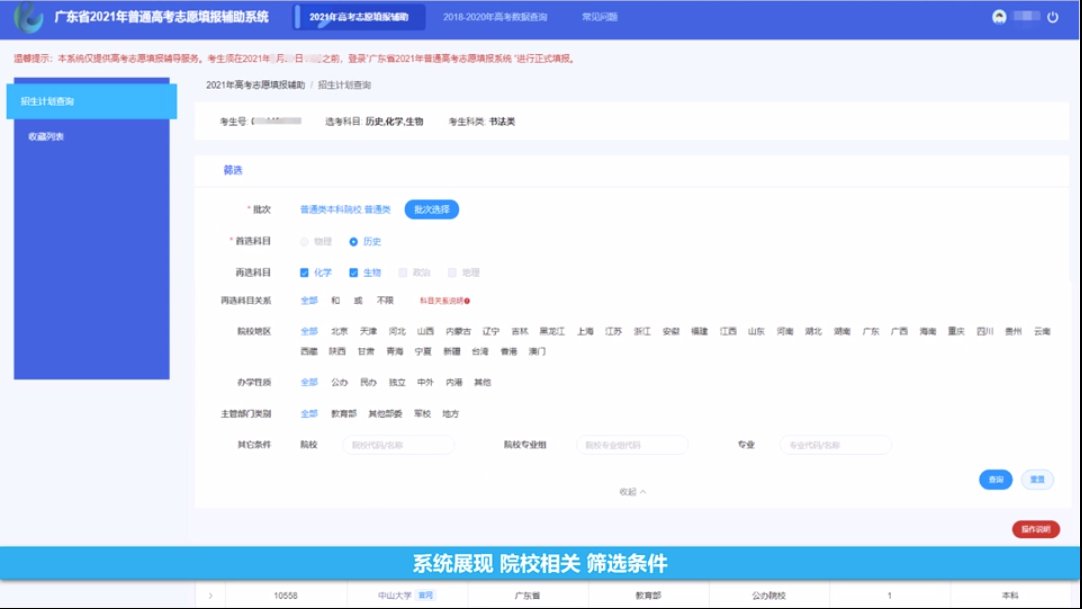Screen dimensions: 1082x609
Task: Select the 历史 radio button
Action: coord(354,242)
